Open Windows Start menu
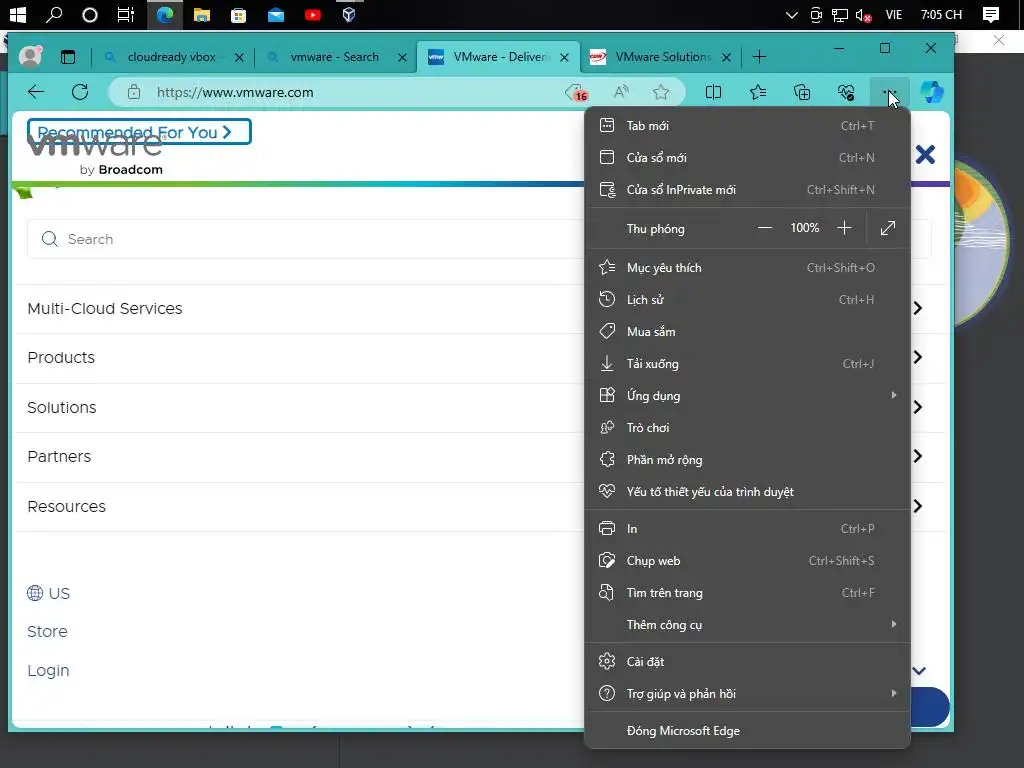 [18, 14]
